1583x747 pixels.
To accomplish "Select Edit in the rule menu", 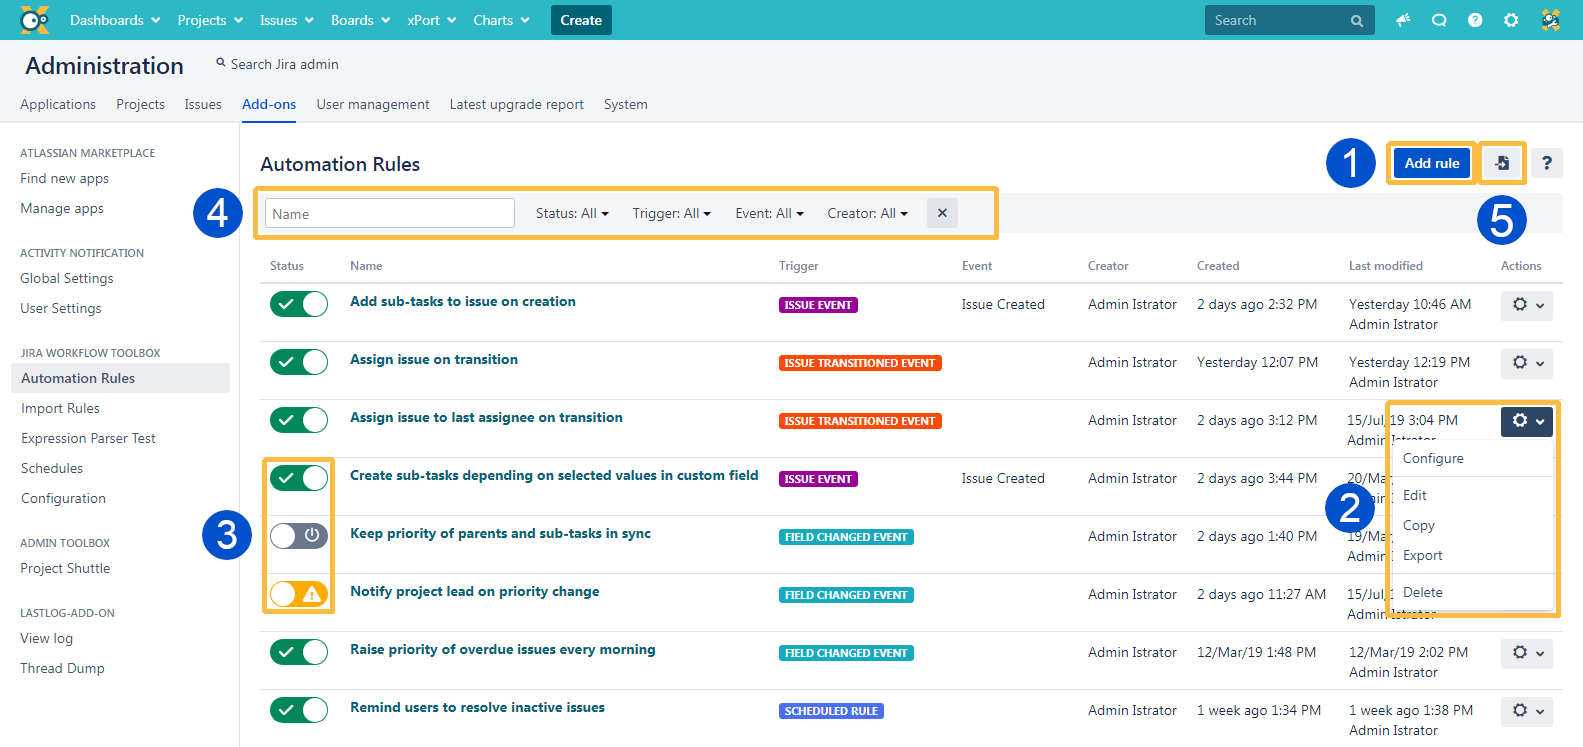I will click(x=1415, y=495).
